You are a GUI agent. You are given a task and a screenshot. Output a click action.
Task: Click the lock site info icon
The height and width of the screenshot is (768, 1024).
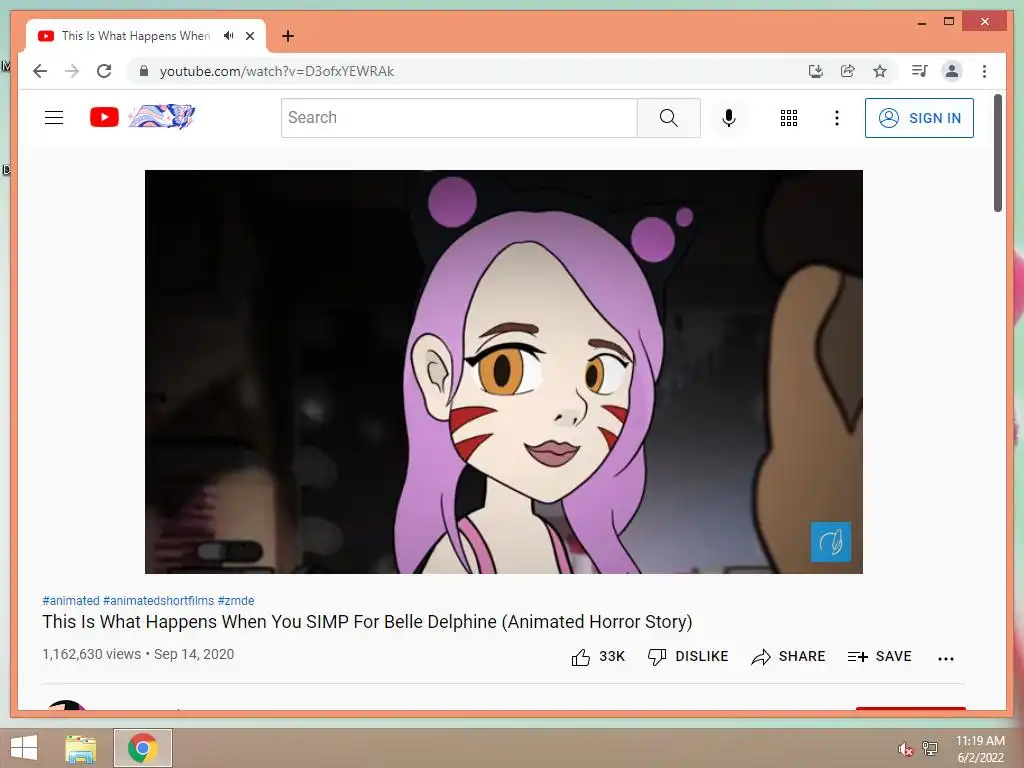(144, 71)
